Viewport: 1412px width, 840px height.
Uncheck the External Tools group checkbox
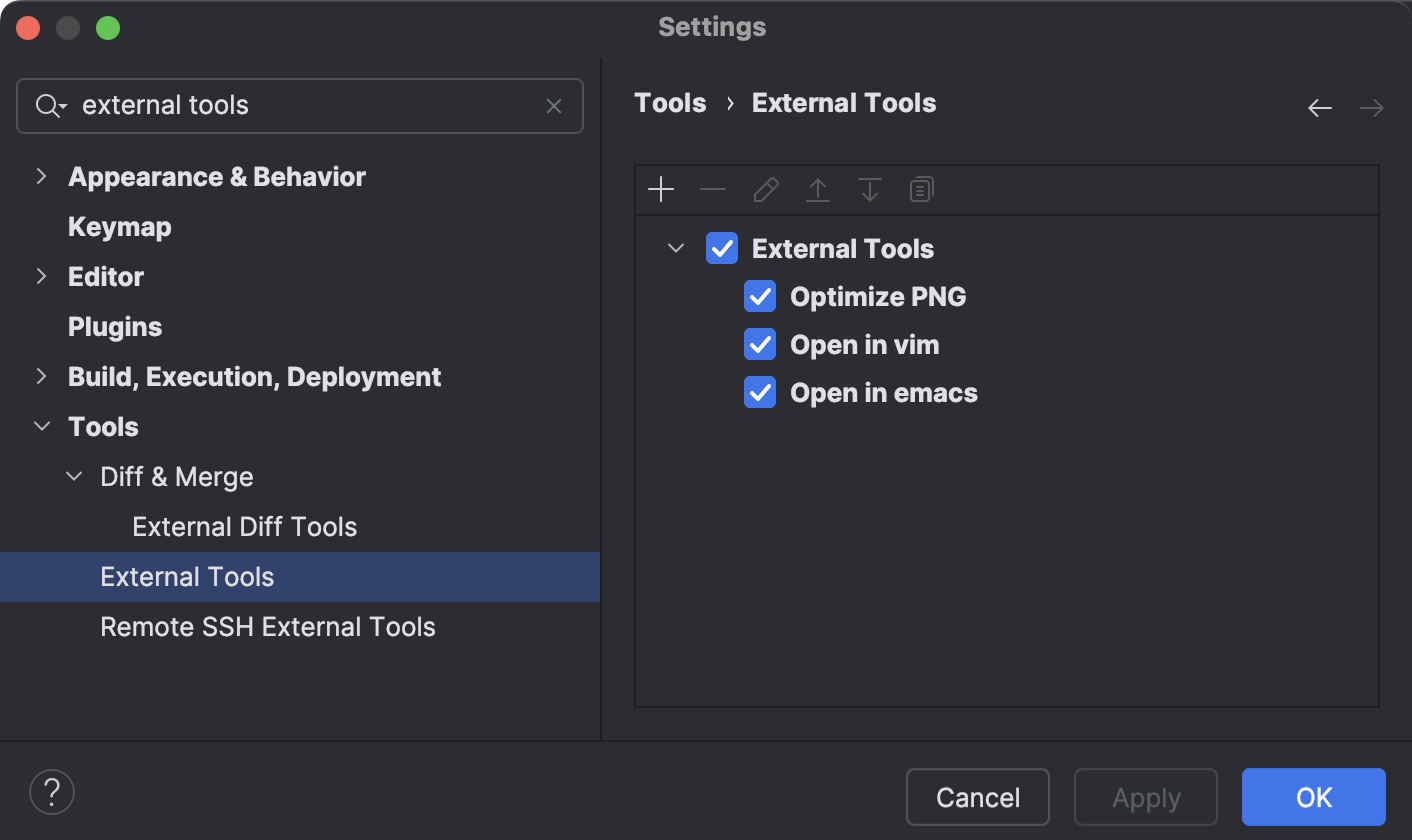(722, 249)
